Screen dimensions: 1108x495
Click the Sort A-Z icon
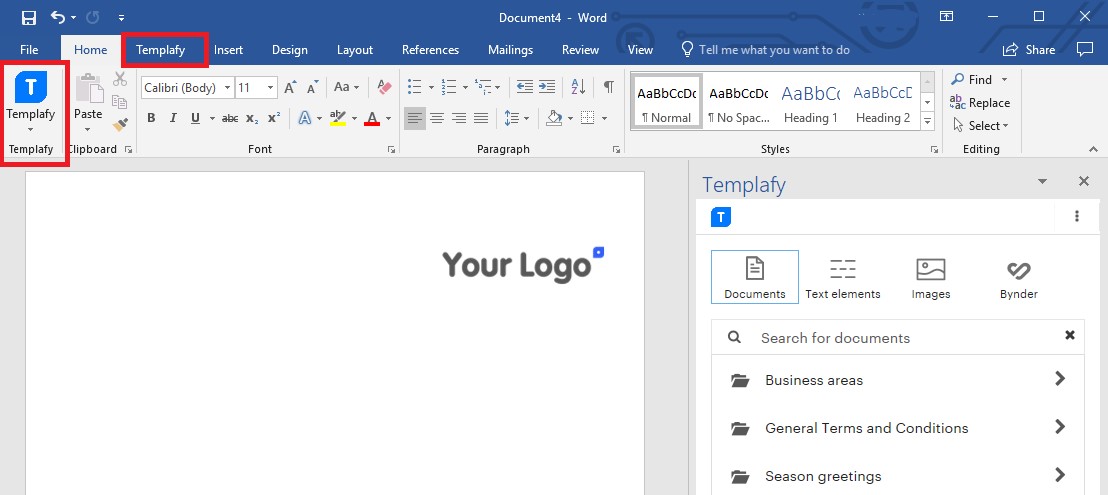pyautogui.click(x=578, y=87)
